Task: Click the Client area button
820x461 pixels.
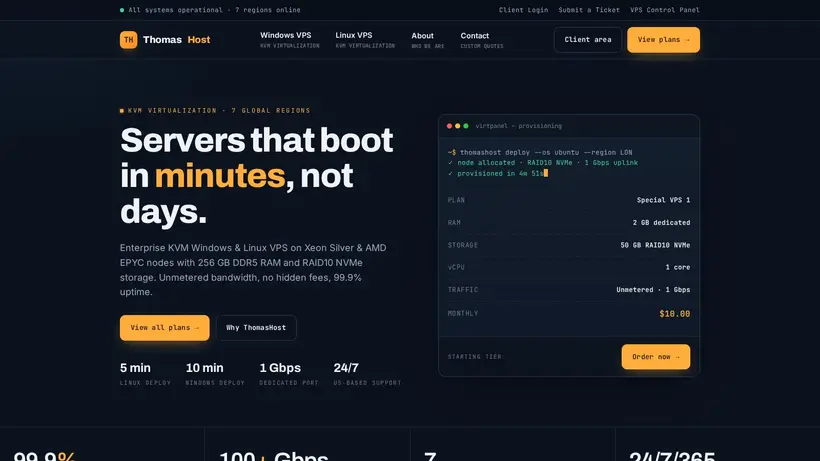Action: [x=588, y=40]
